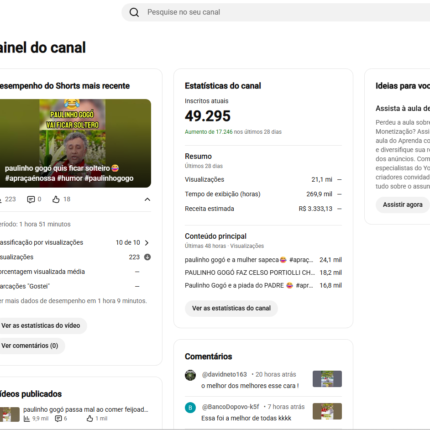Open the @davidneto163 username link
Screen dimensions: 430x430
point(224,374)
